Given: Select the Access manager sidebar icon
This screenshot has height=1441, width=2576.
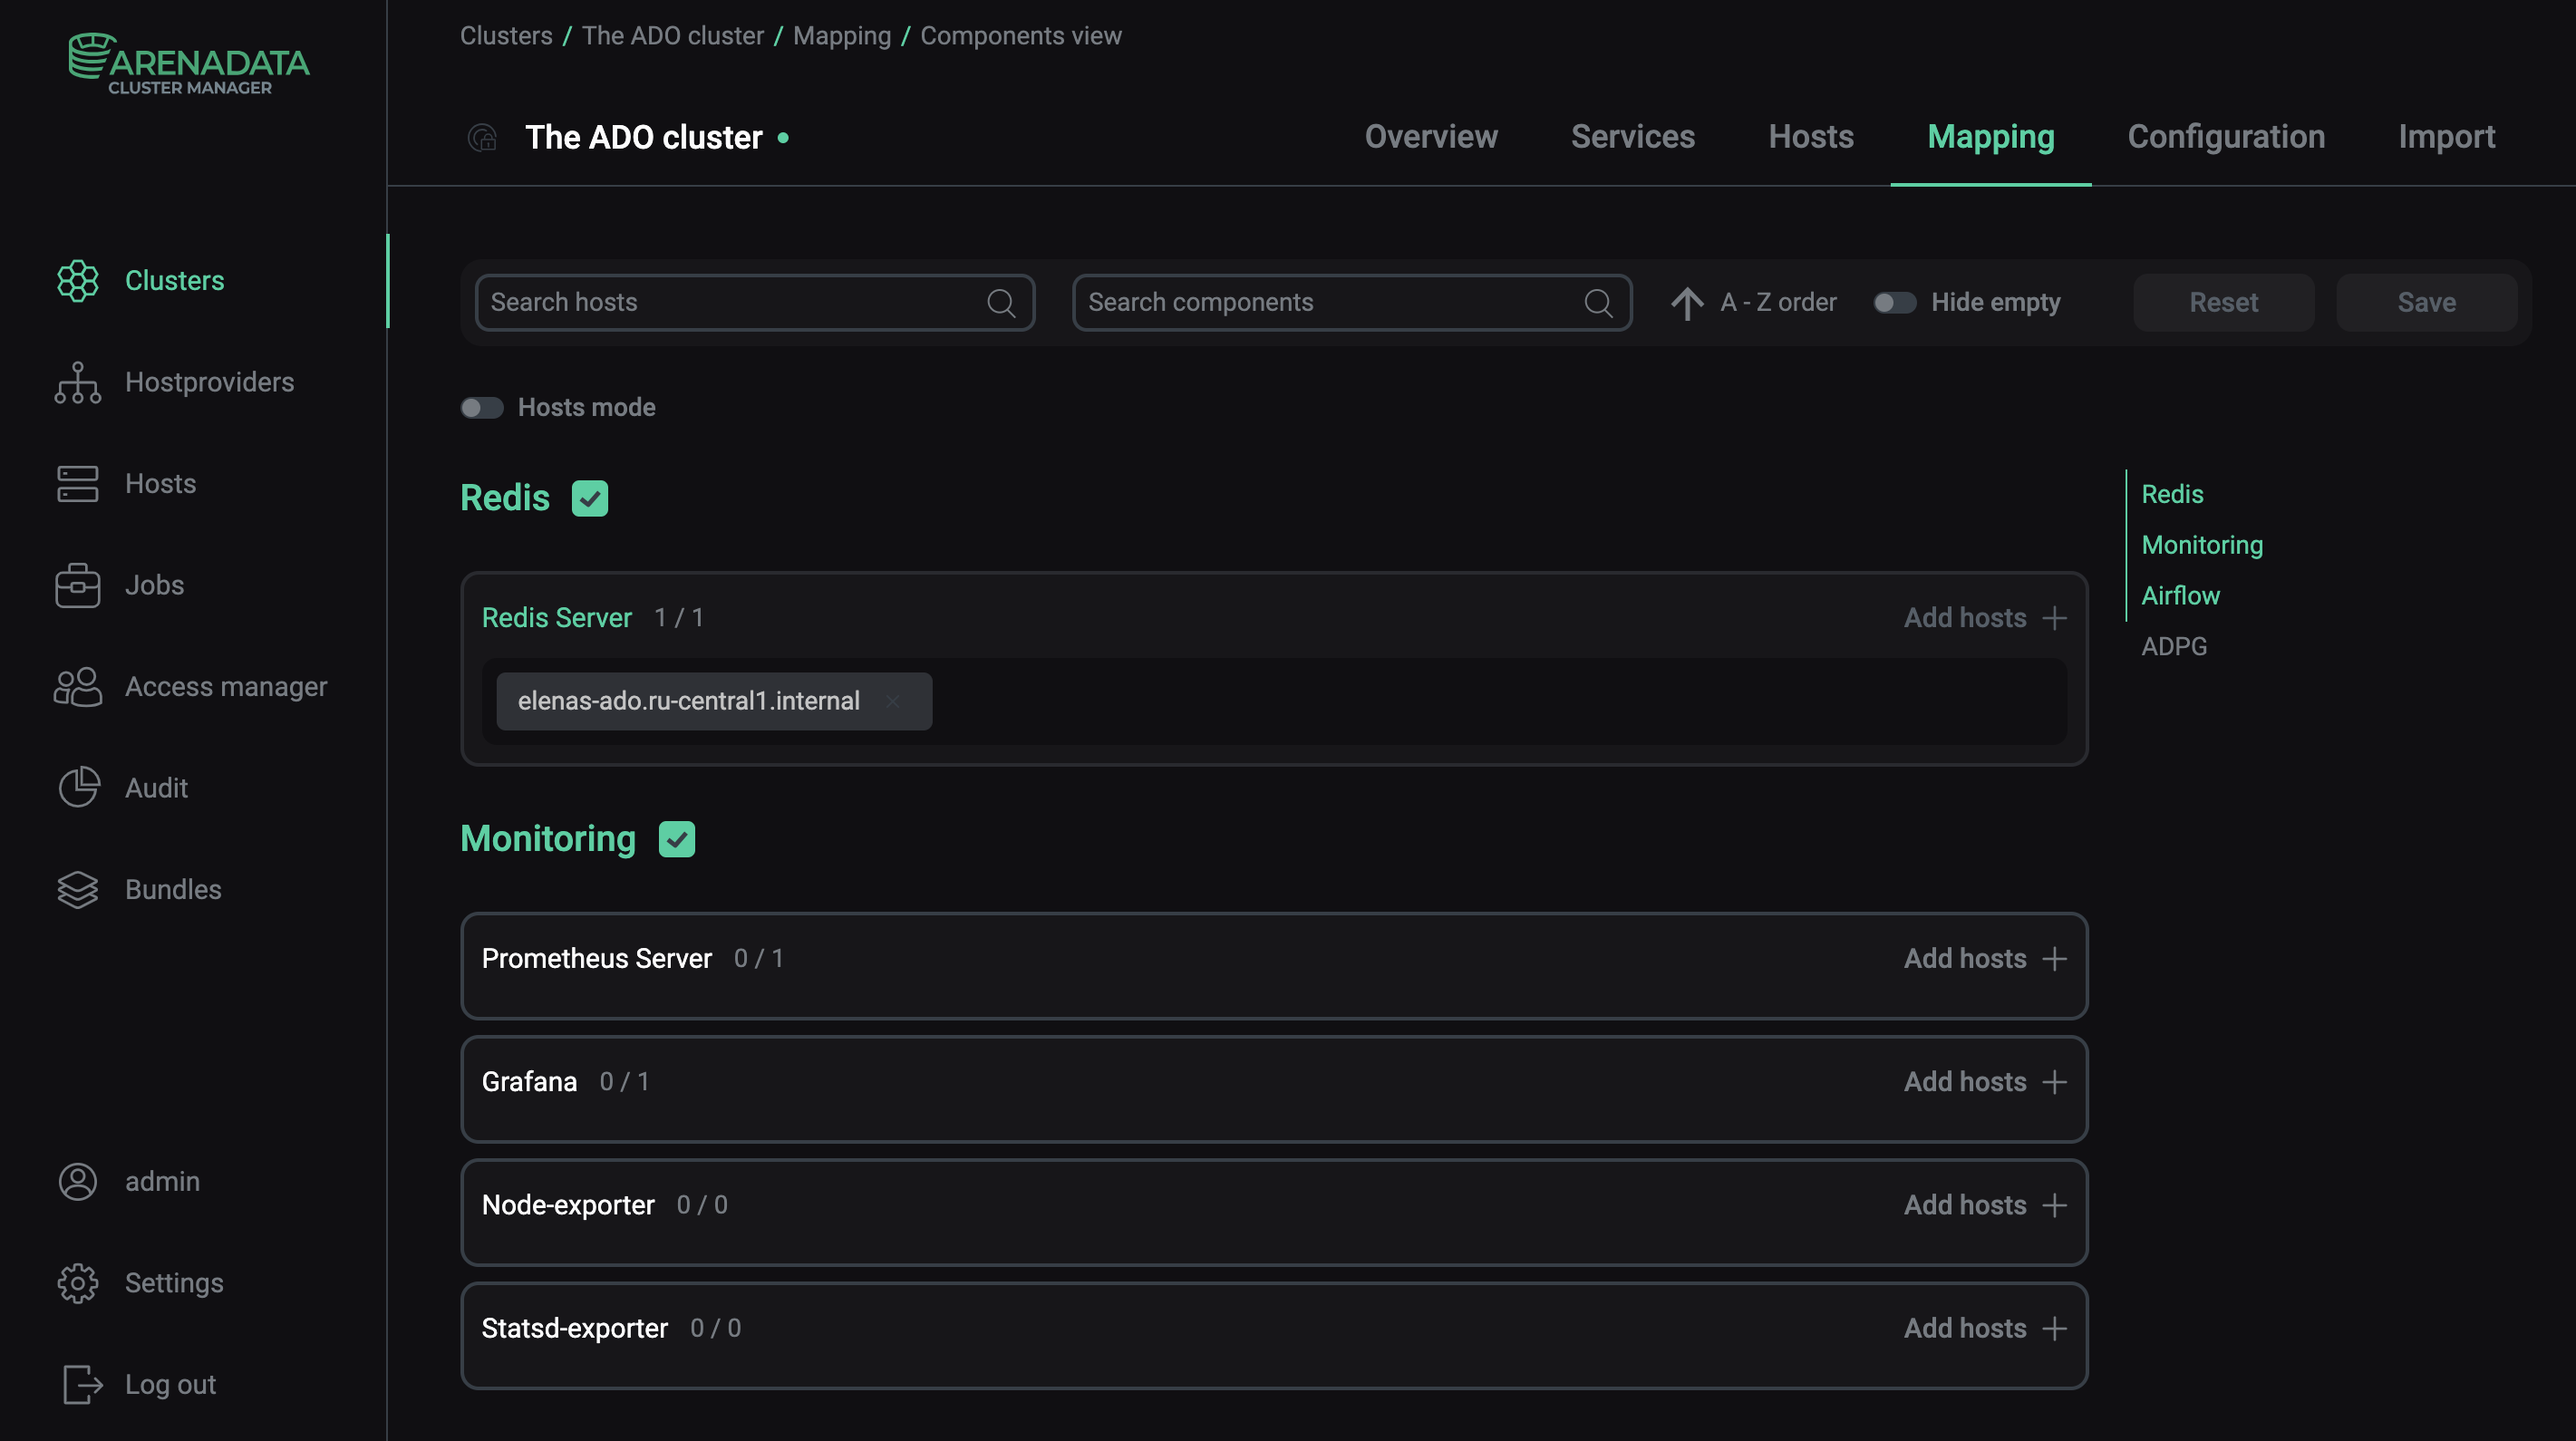Looking at the screenshot, I should (77, 687).
